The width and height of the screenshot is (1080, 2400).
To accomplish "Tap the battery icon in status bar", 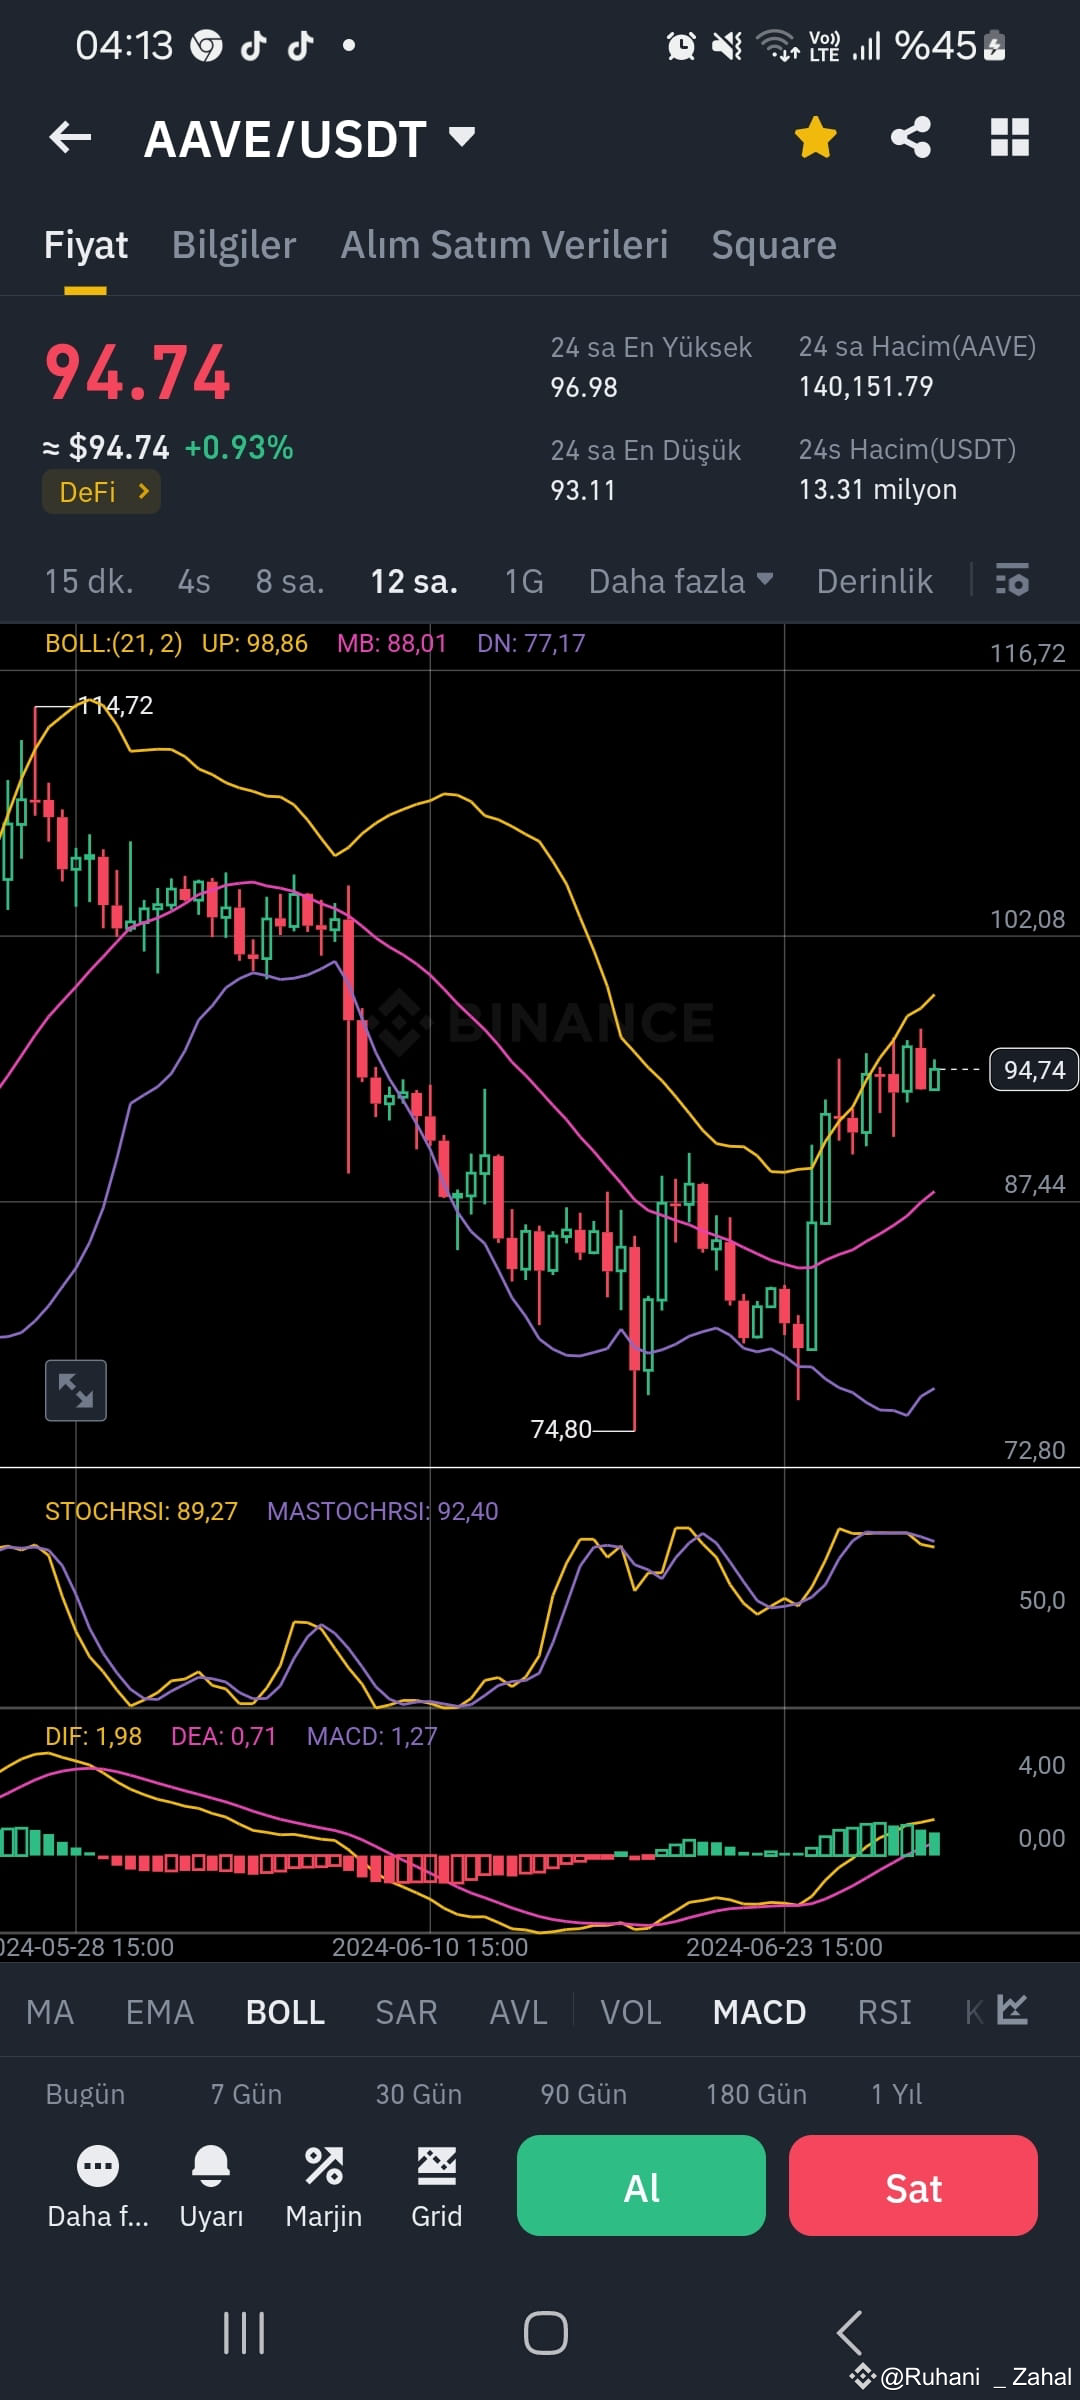I will [995, 46].
